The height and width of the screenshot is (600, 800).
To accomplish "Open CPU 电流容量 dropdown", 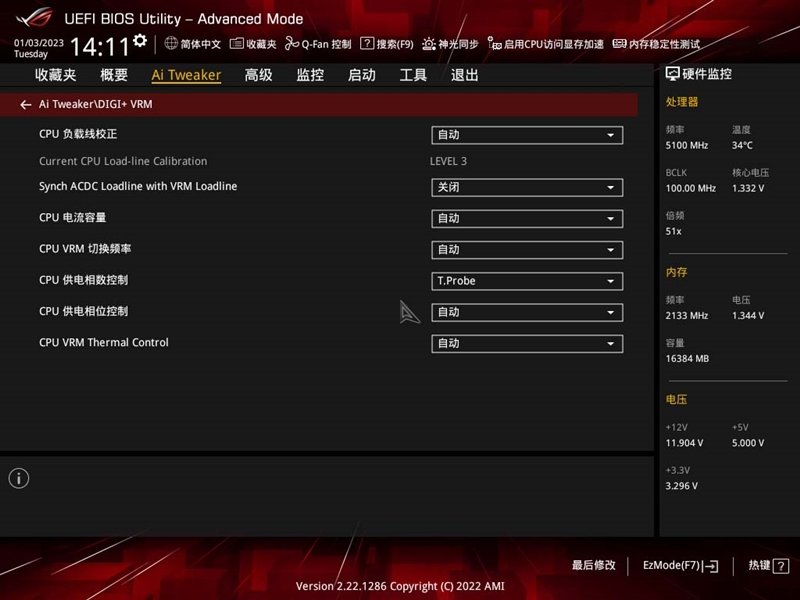I will click(x=527, y=219).
